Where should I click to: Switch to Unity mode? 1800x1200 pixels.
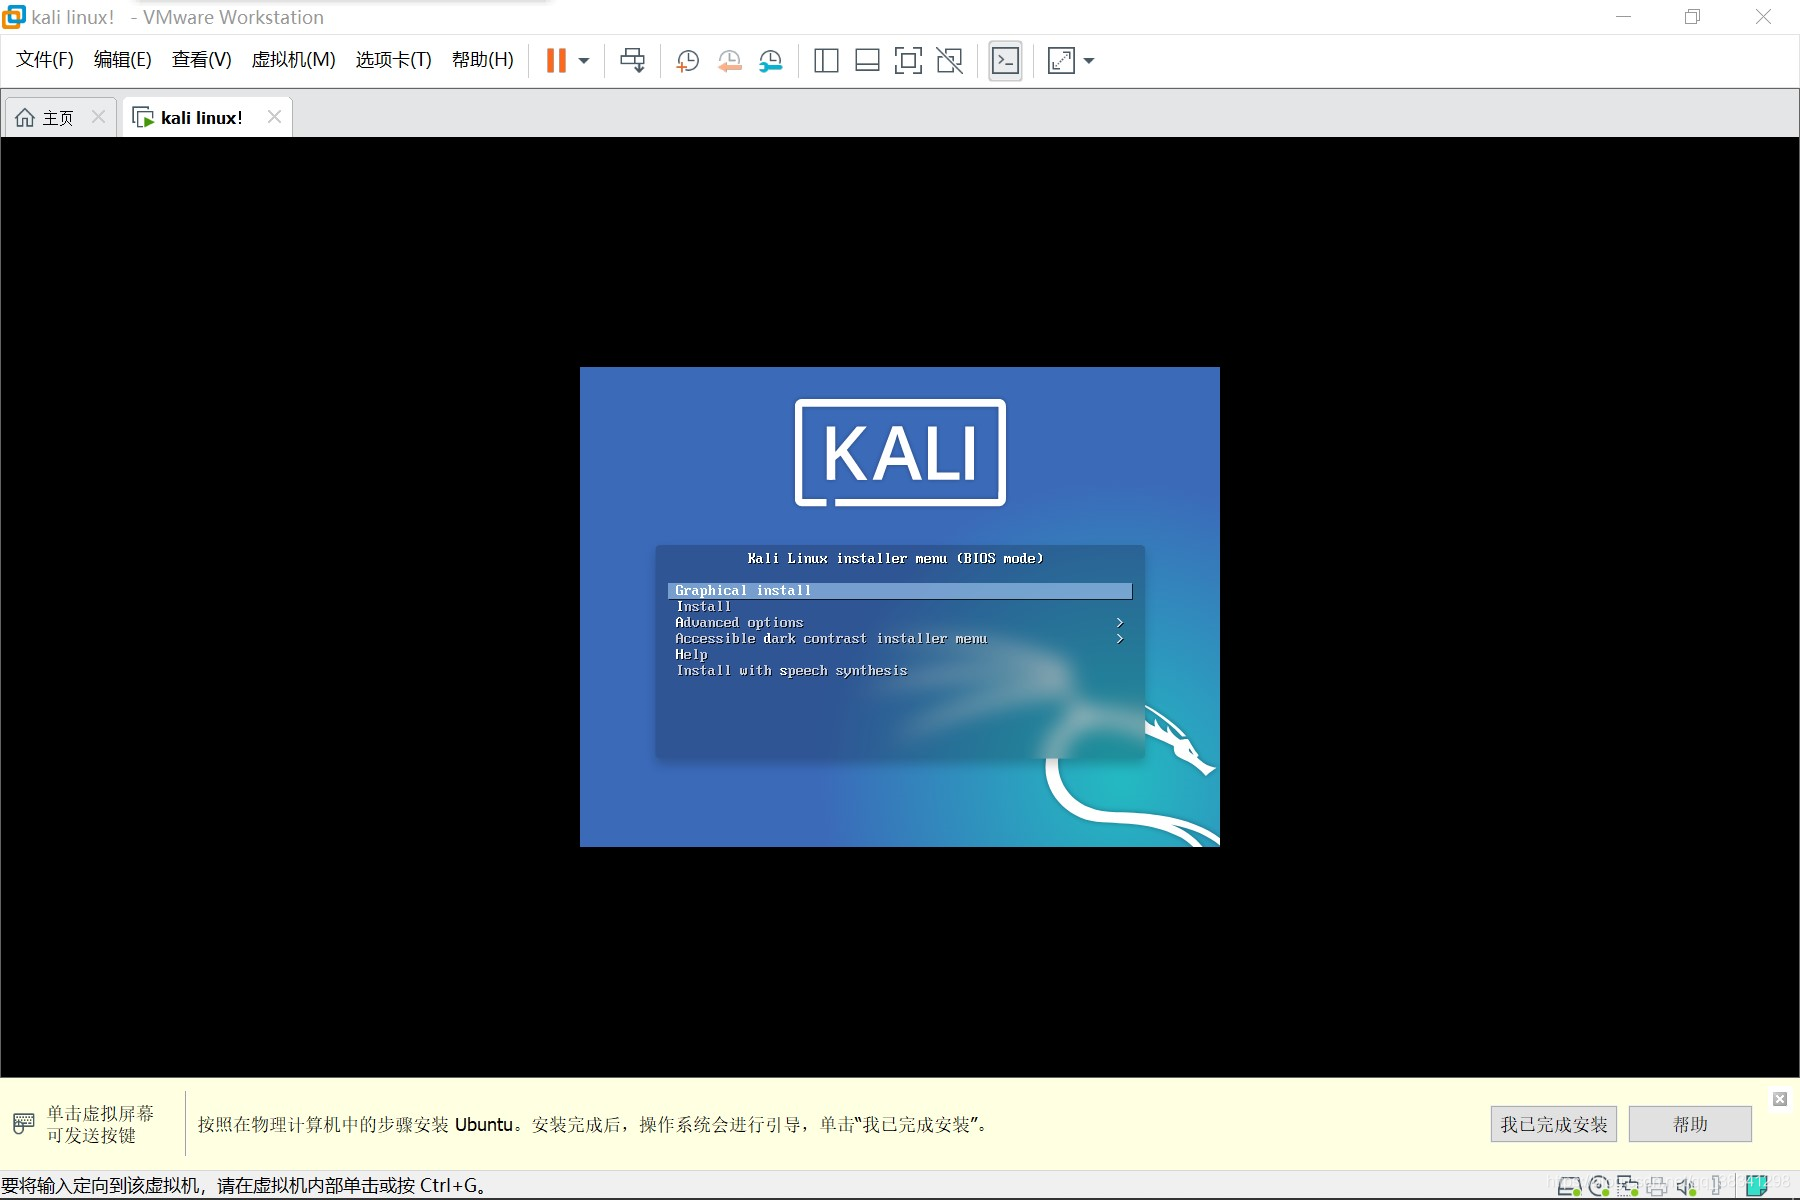pos(950,61)
